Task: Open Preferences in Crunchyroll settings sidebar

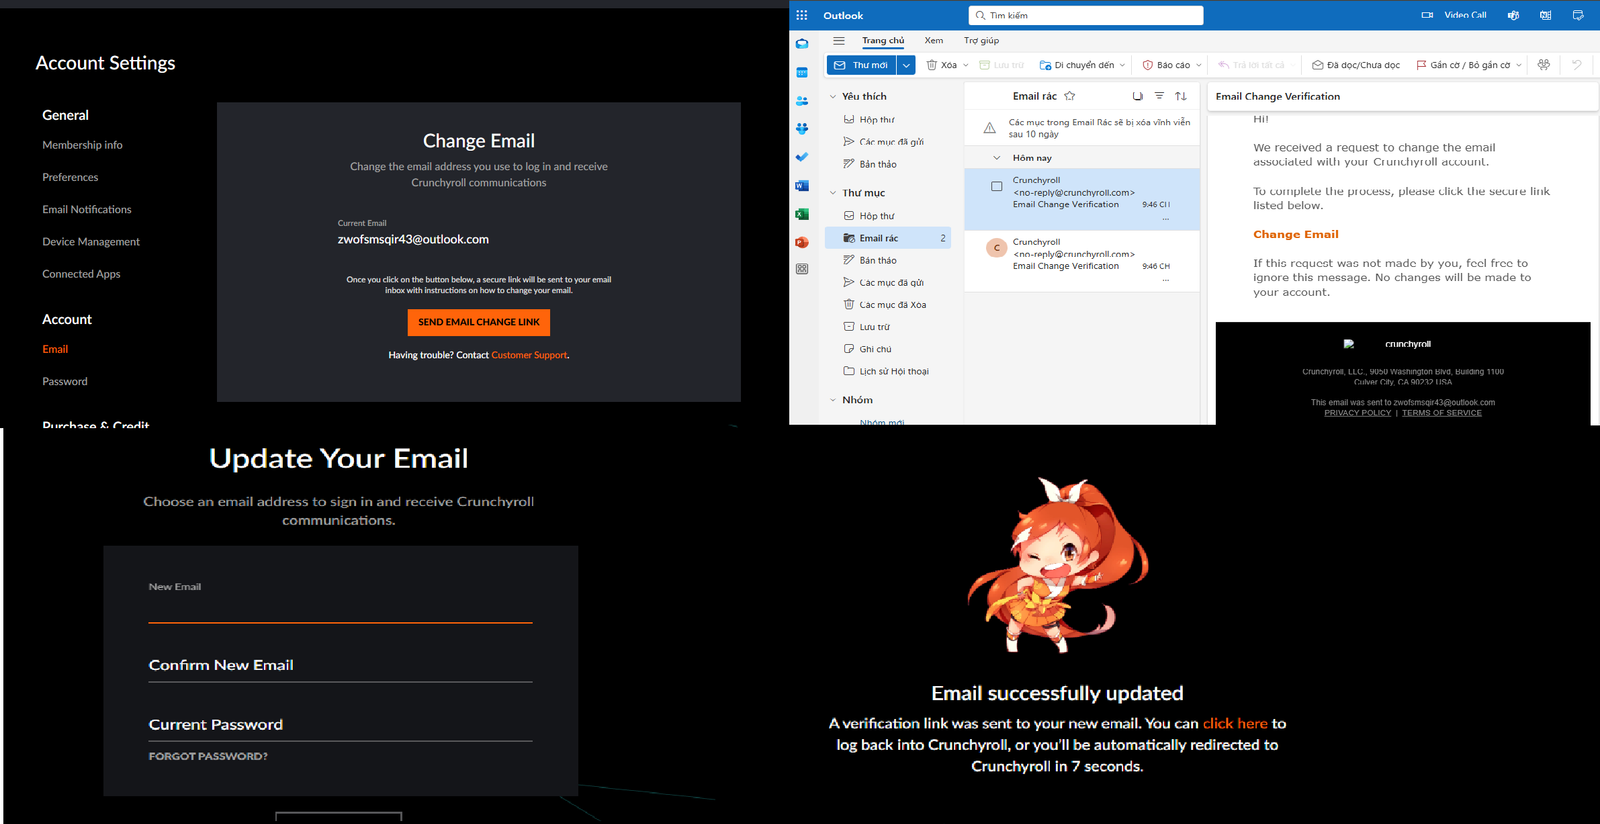Action: 70,177
